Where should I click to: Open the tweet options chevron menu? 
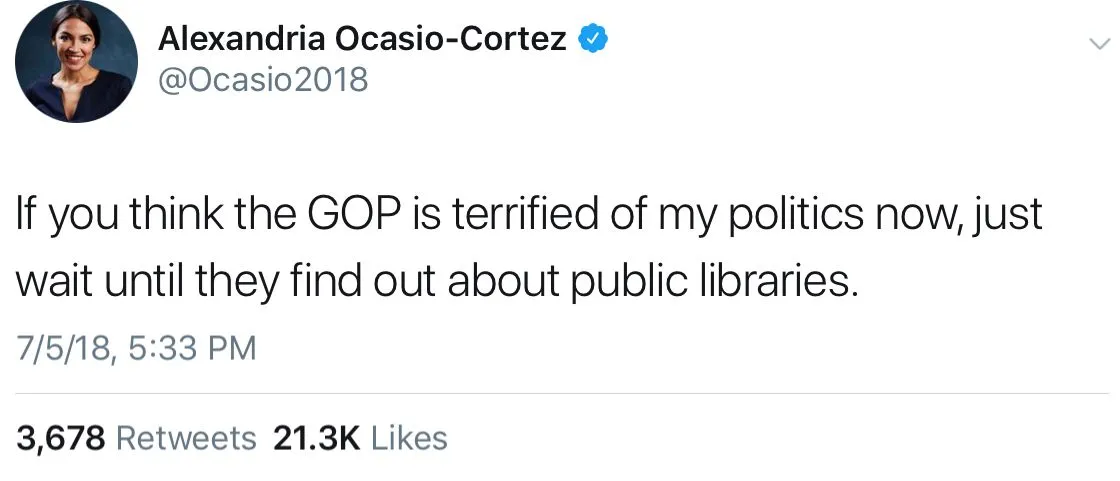point(1098,44)
